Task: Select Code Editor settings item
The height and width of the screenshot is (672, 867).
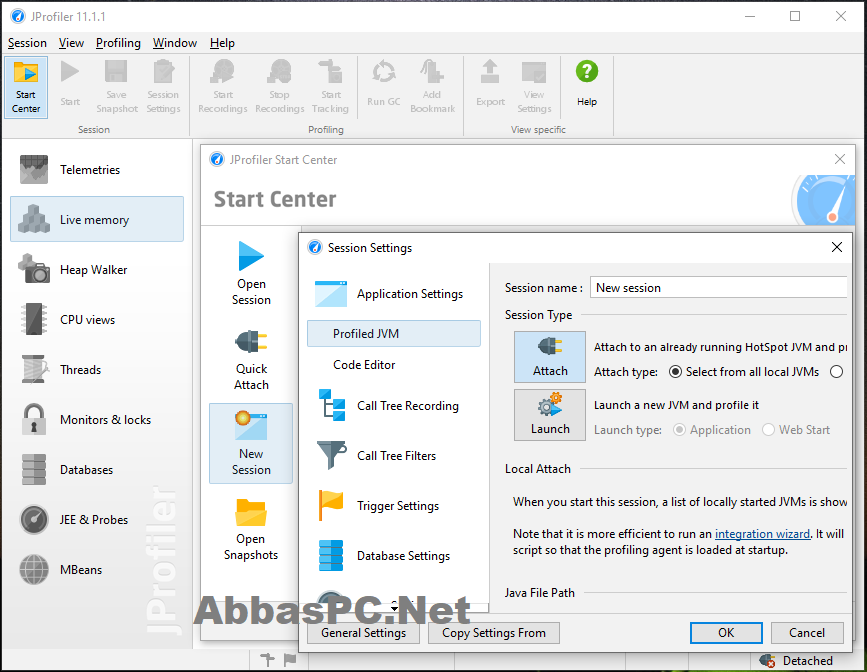Action: click(394, 364)
